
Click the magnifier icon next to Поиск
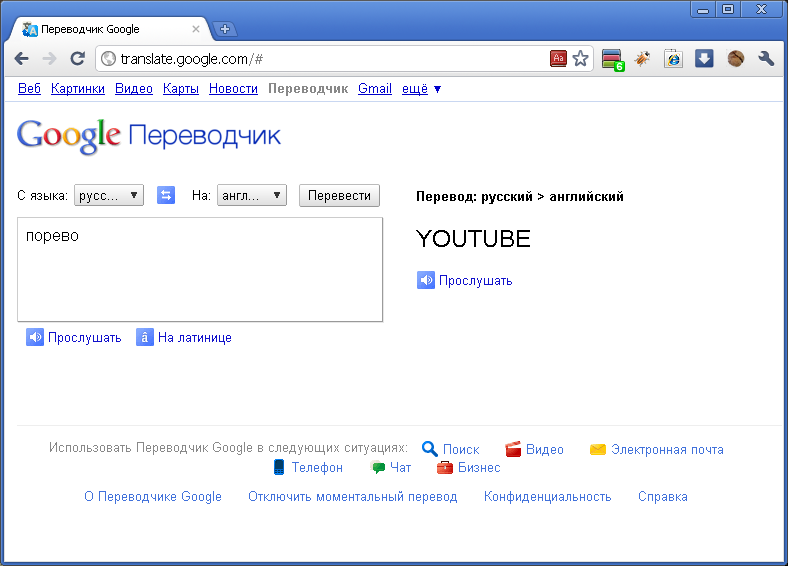pyautogui.click(x=429, y=448)
